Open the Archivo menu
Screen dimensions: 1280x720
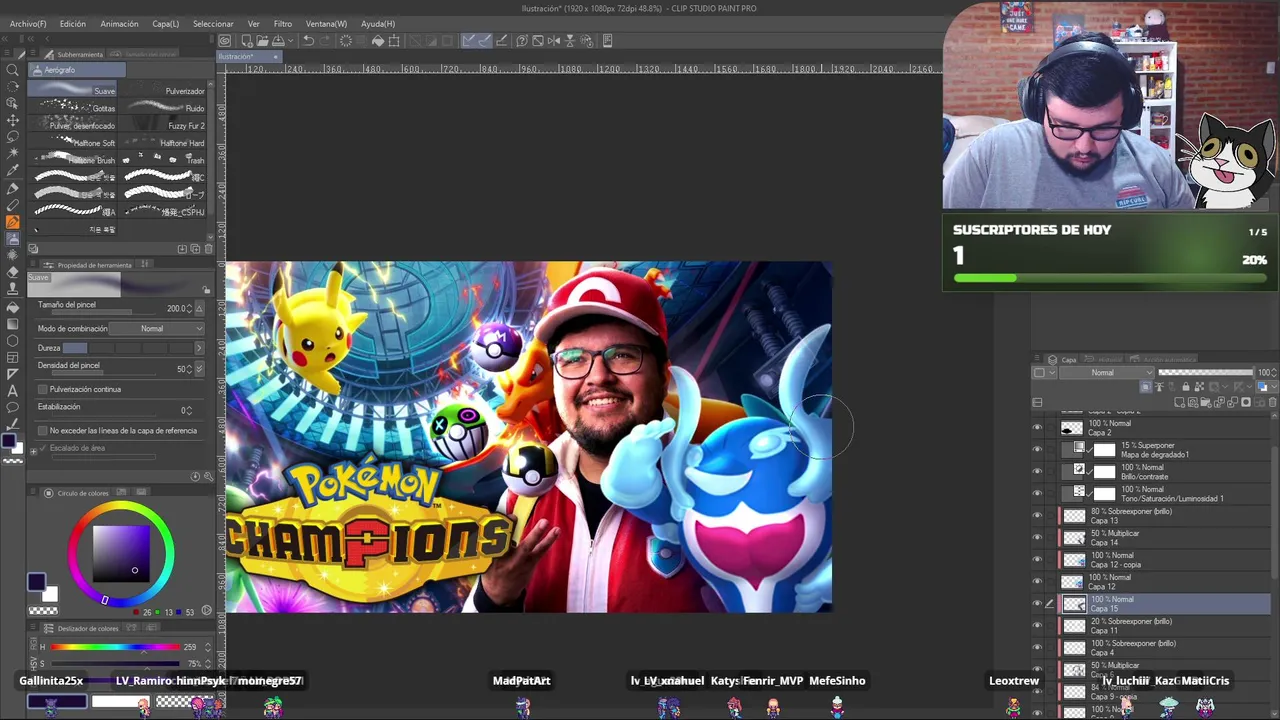pyautogui.click(x=27, y=24)
